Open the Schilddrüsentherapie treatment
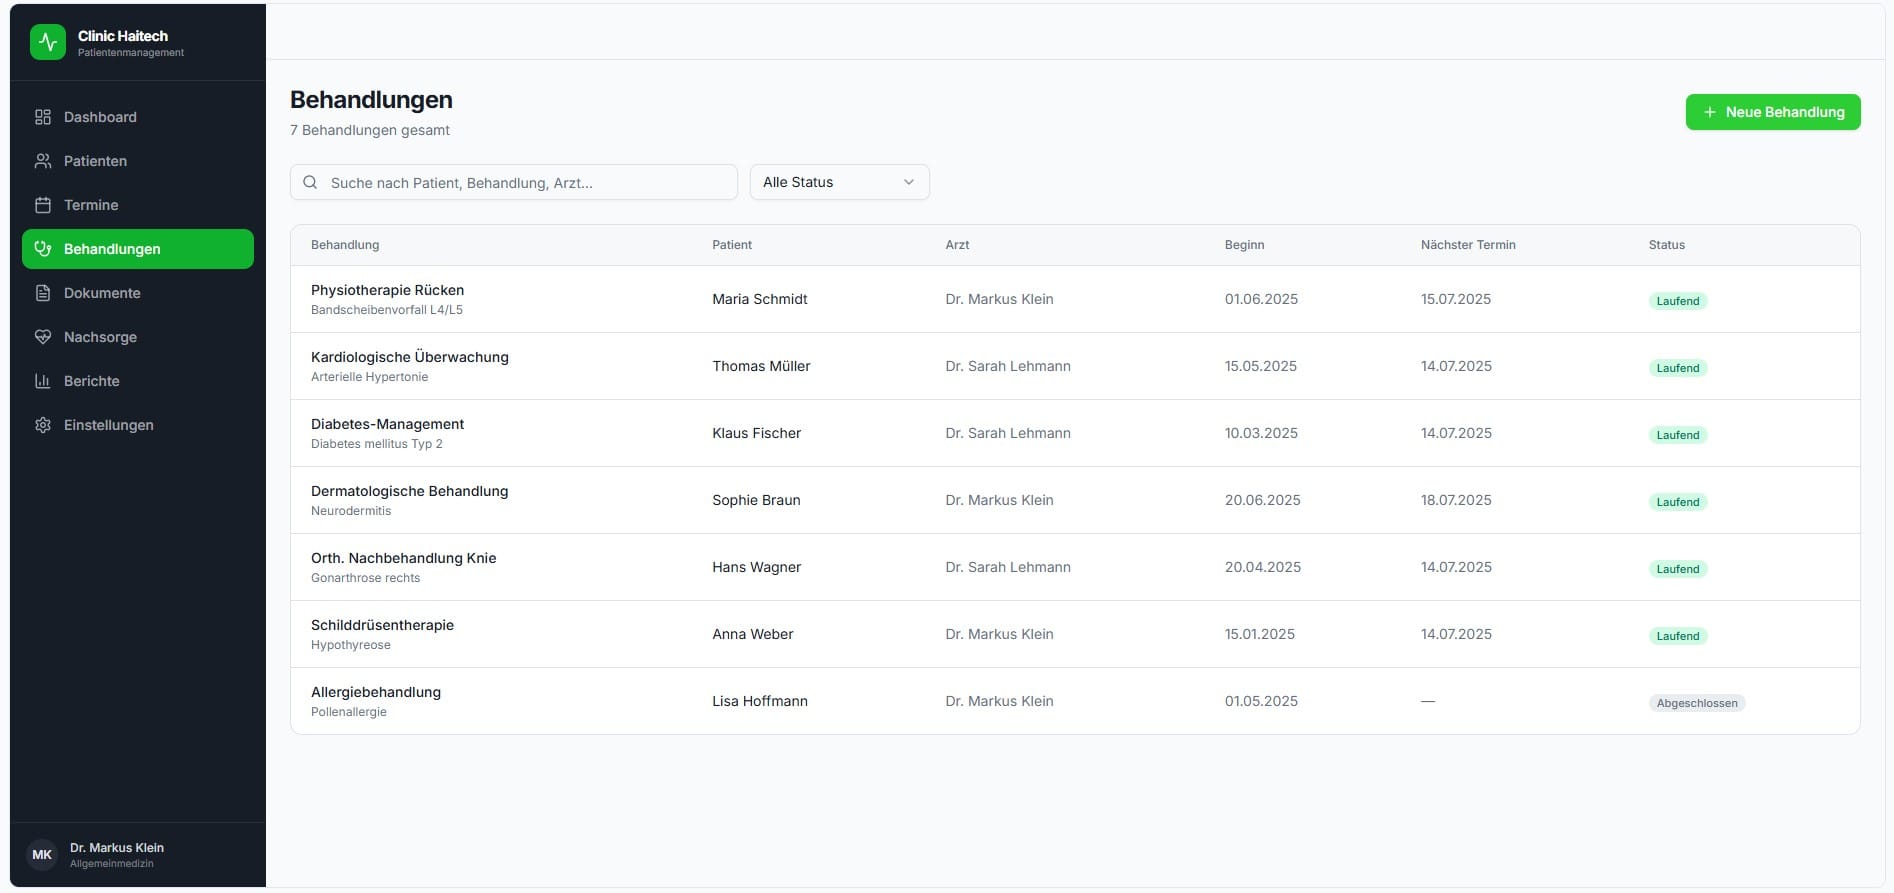 tap(383, 625)
